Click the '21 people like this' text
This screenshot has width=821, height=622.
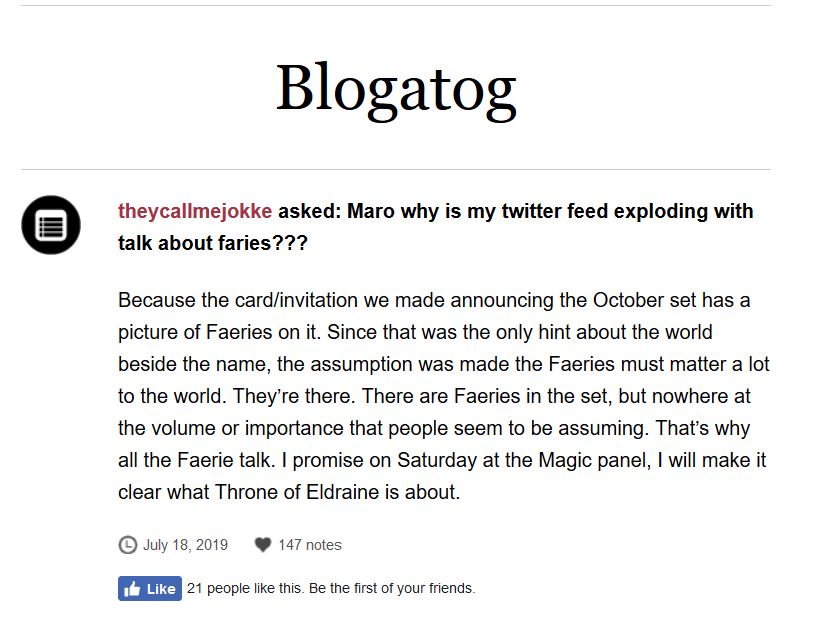246,588
